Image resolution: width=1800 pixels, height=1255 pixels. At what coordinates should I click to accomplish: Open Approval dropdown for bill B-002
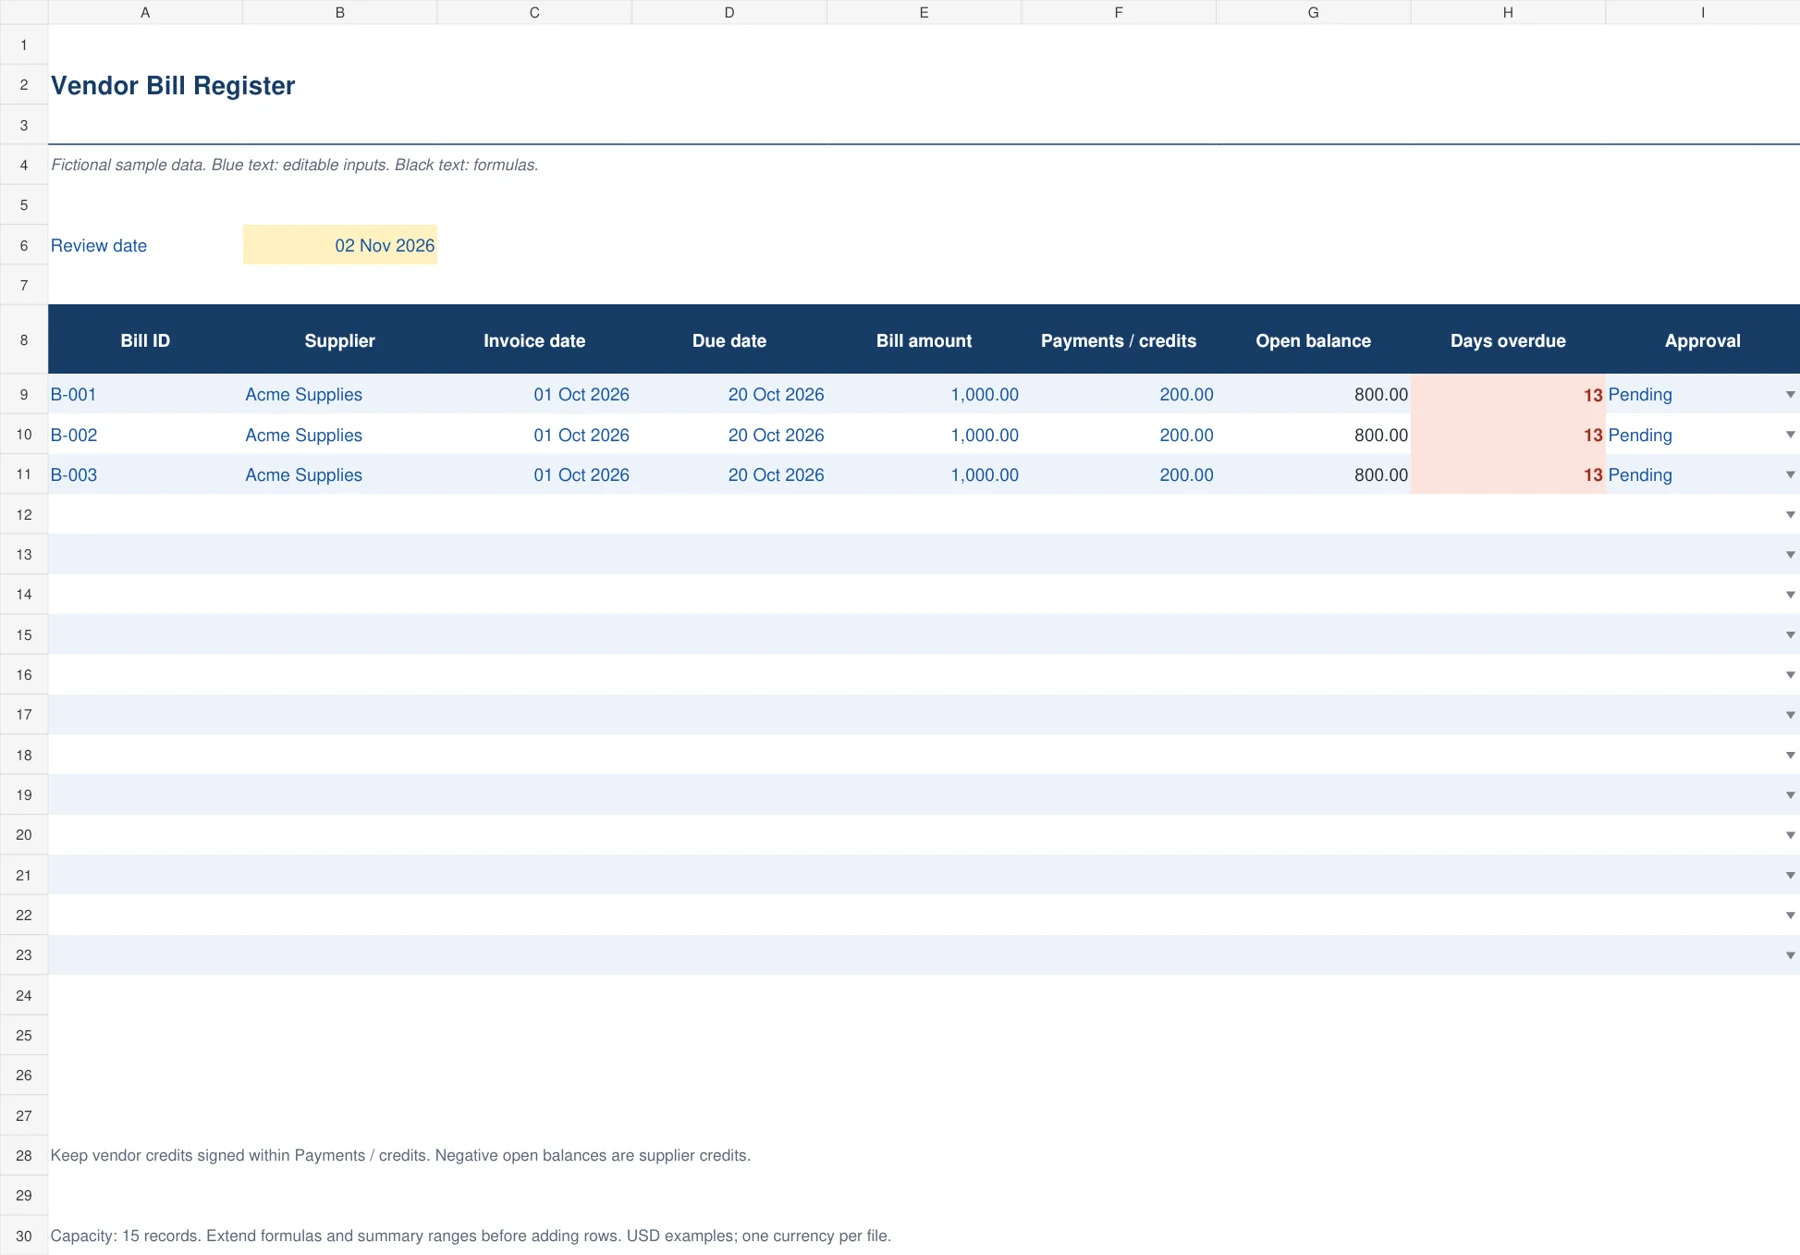tap(1790, 435)
